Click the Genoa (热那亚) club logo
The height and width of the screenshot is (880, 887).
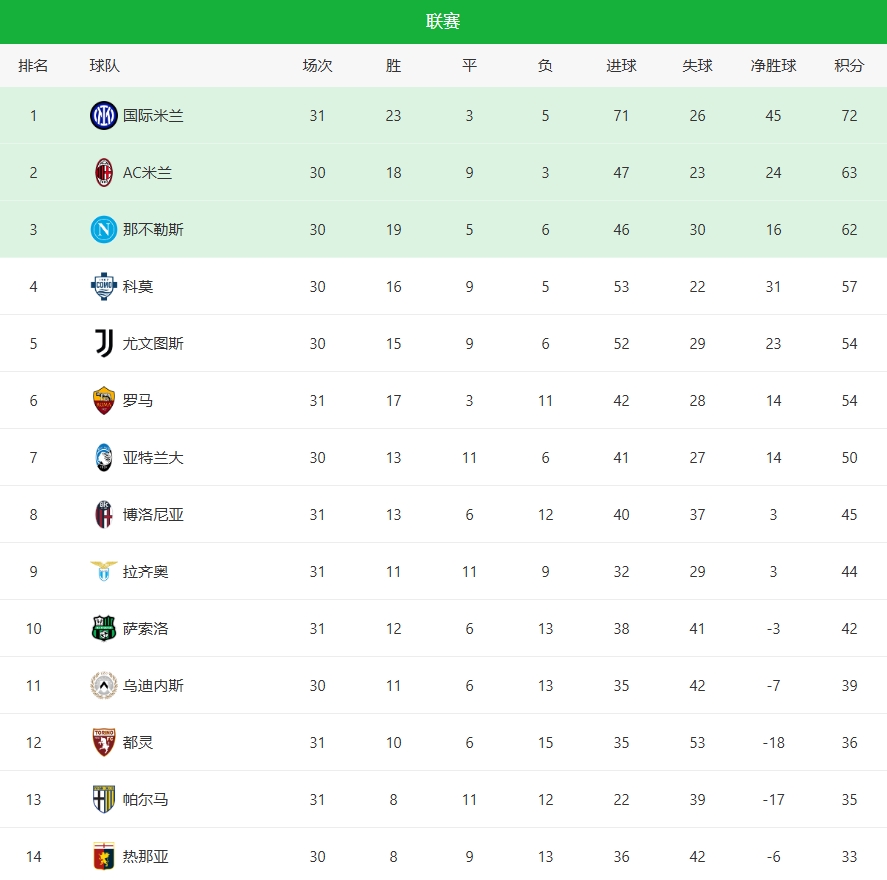(104, 857)
